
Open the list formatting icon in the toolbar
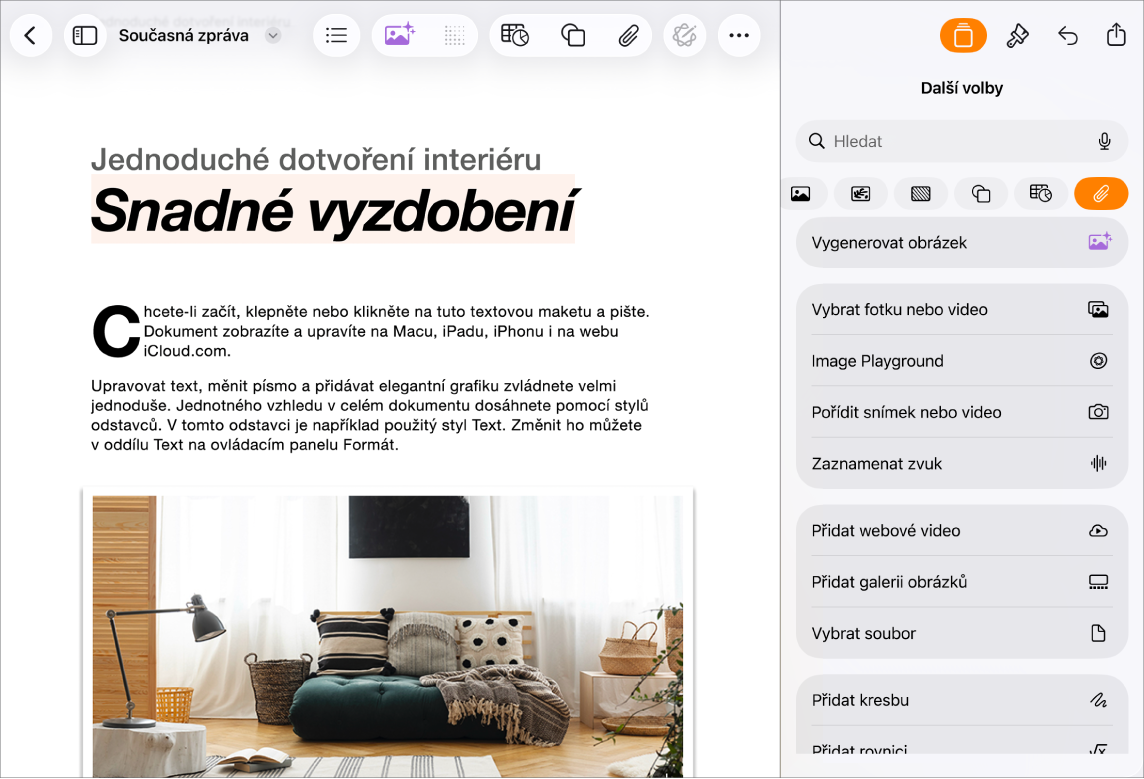tap(336, 36)
